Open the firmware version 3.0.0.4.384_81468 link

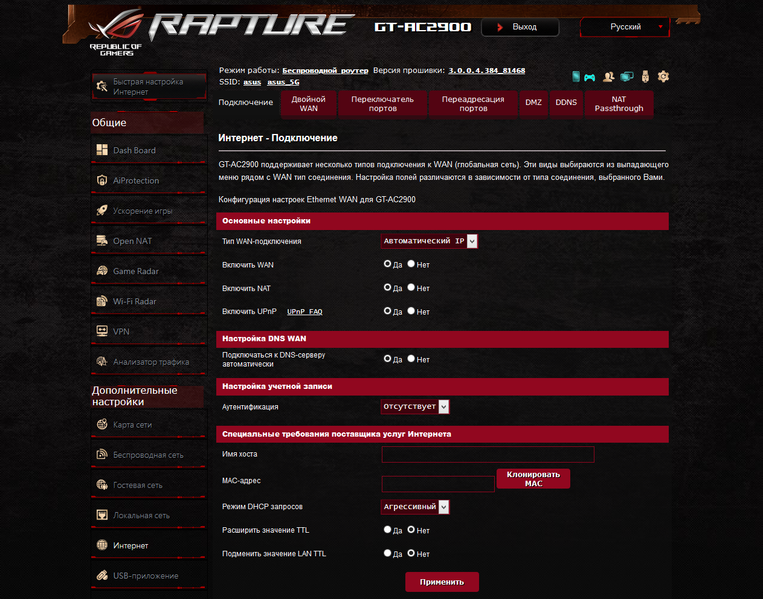point(487,71)
